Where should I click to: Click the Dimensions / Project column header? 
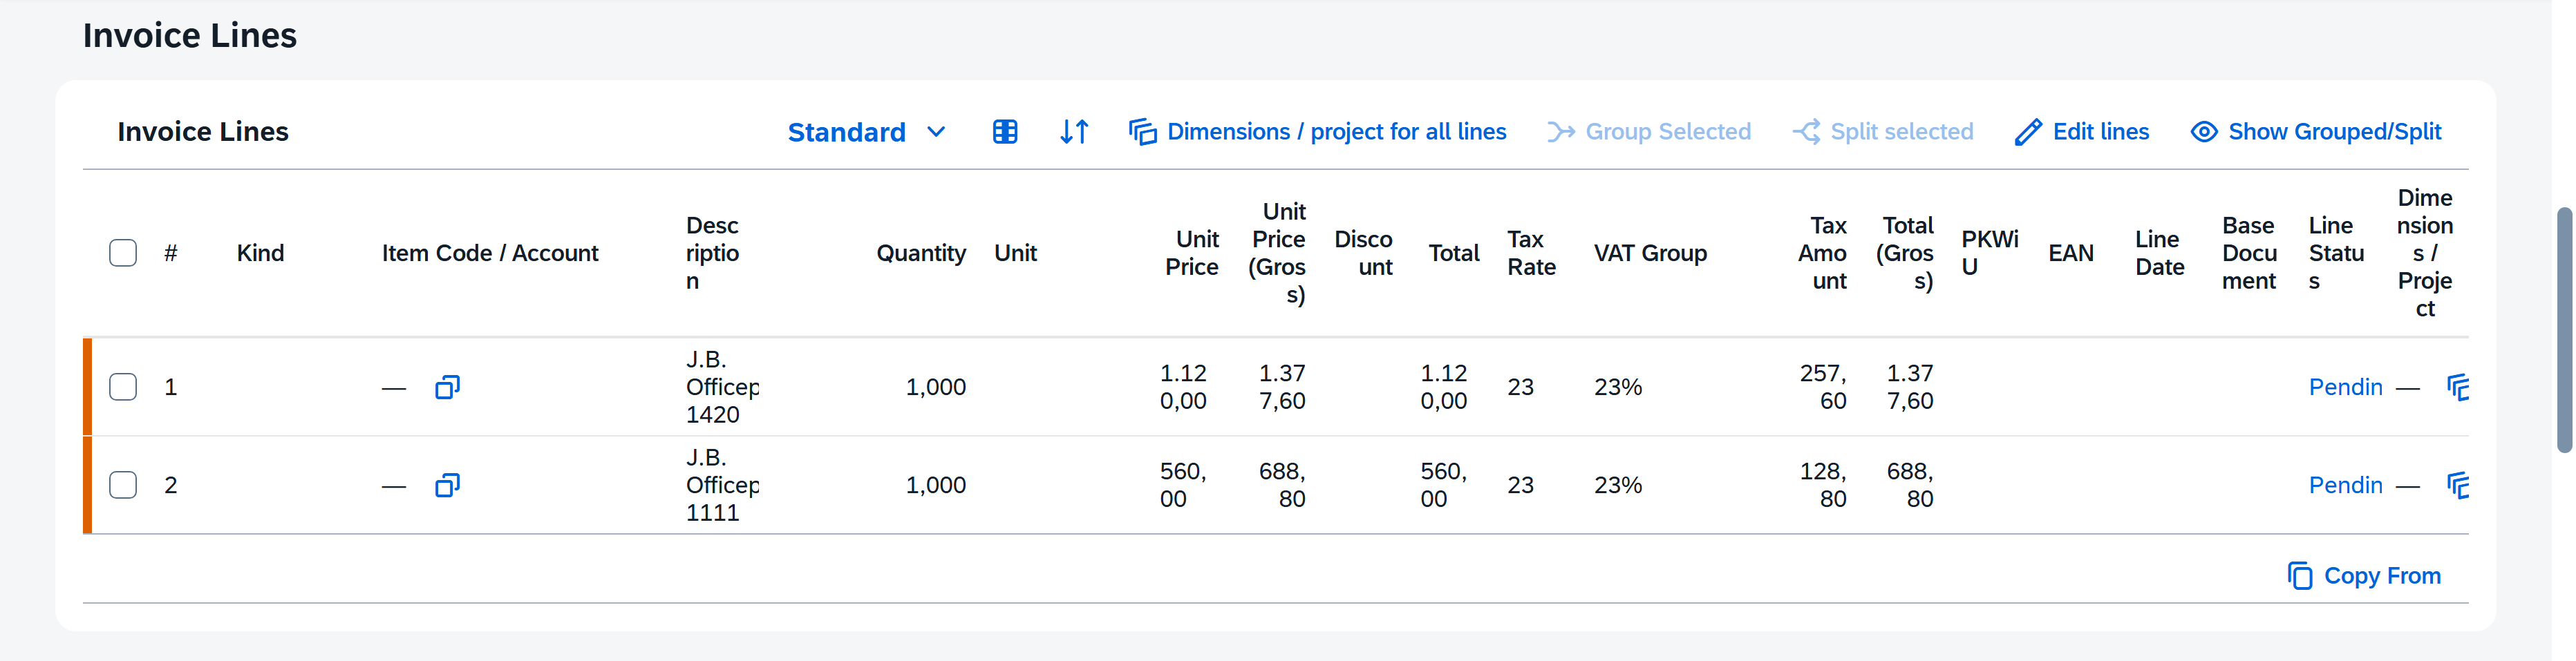pos(2425,253)
